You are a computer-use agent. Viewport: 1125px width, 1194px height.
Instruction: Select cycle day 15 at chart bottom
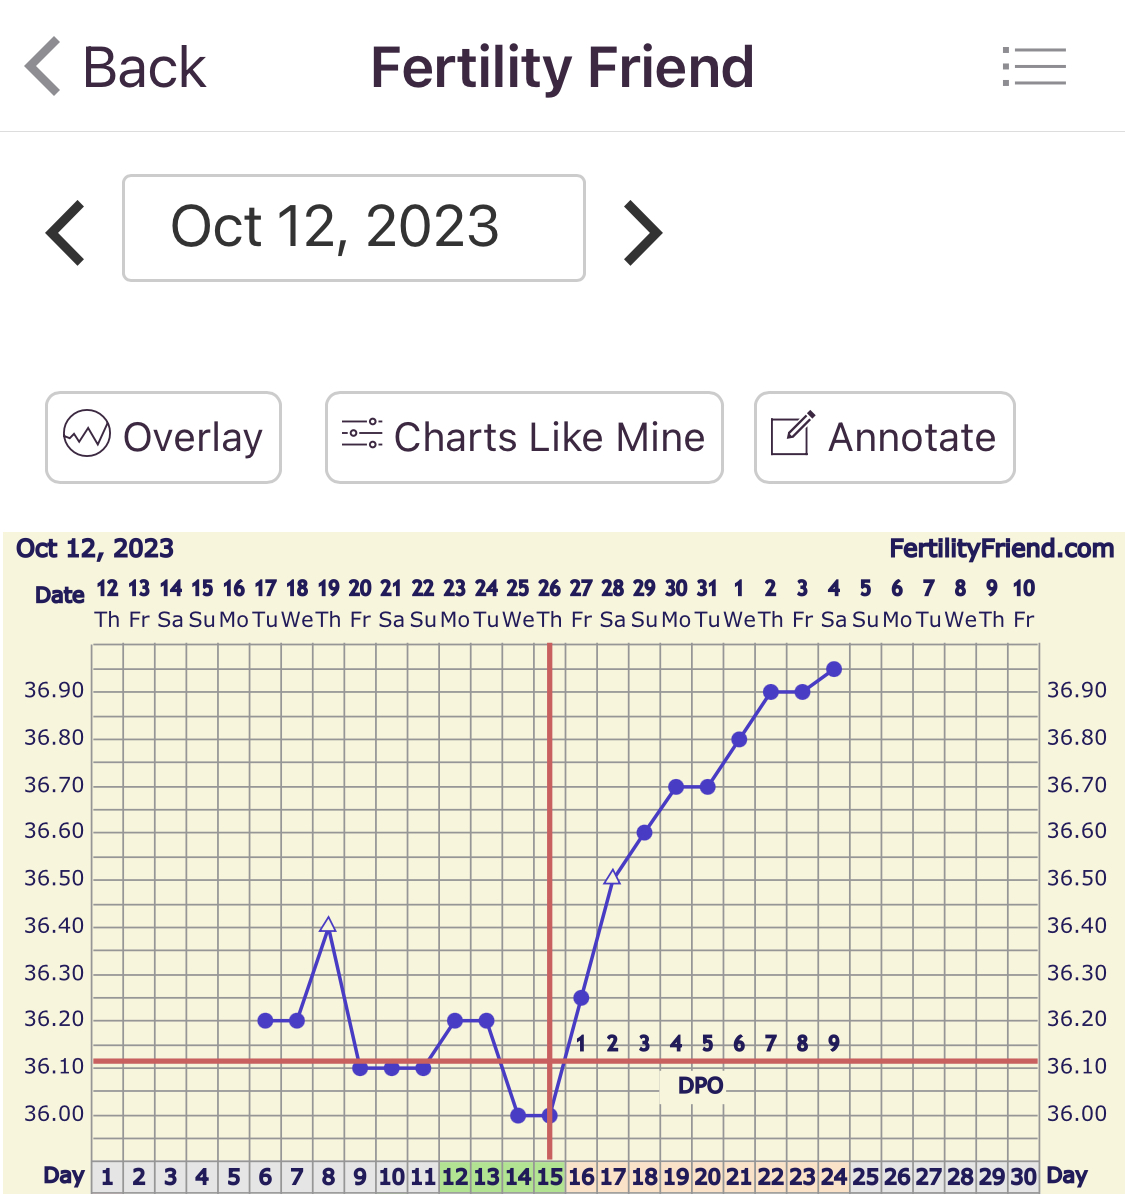point(549,1177)
